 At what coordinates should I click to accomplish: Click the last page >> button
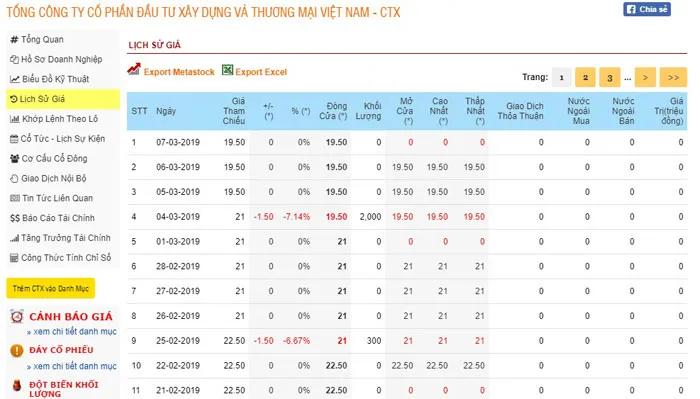click(x=673, y=78)
